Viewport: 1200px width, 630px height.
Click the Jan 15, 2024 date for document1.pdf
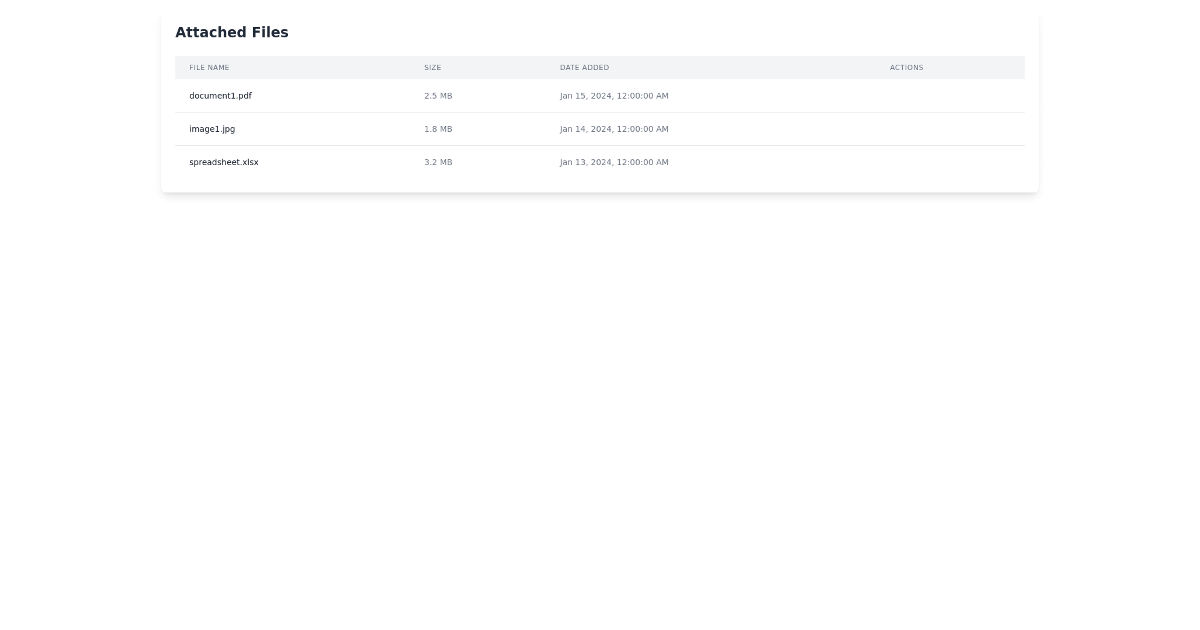(x=614, y=96)
